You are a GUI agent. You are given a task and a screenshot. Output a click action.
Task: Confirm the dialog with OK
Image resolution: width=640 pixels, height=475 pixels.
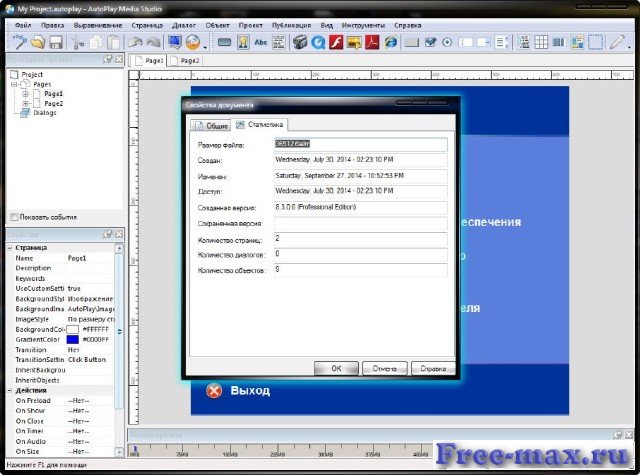[x=336, y=368]
